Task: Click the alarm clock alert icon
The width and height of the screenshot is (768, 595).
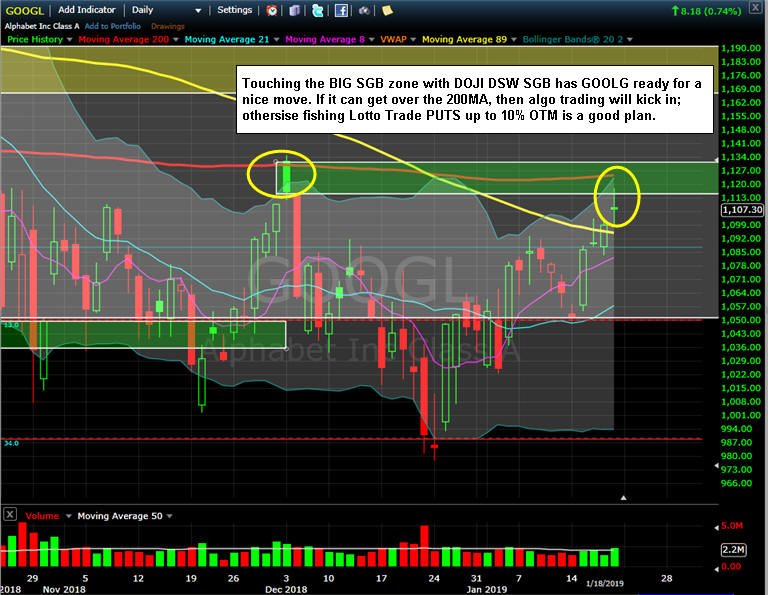Action: tap(272, 10)
